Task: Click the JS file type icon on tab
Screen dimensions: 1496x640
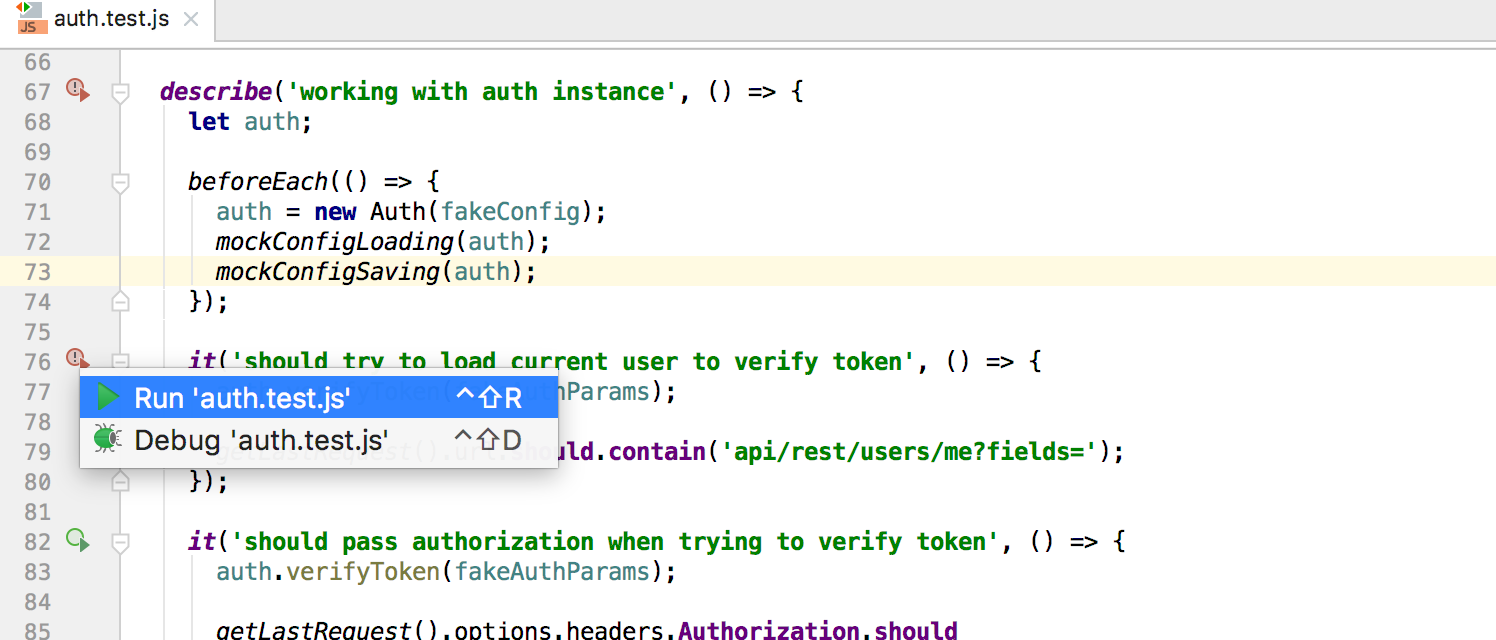Action: (x=28, y=19)
